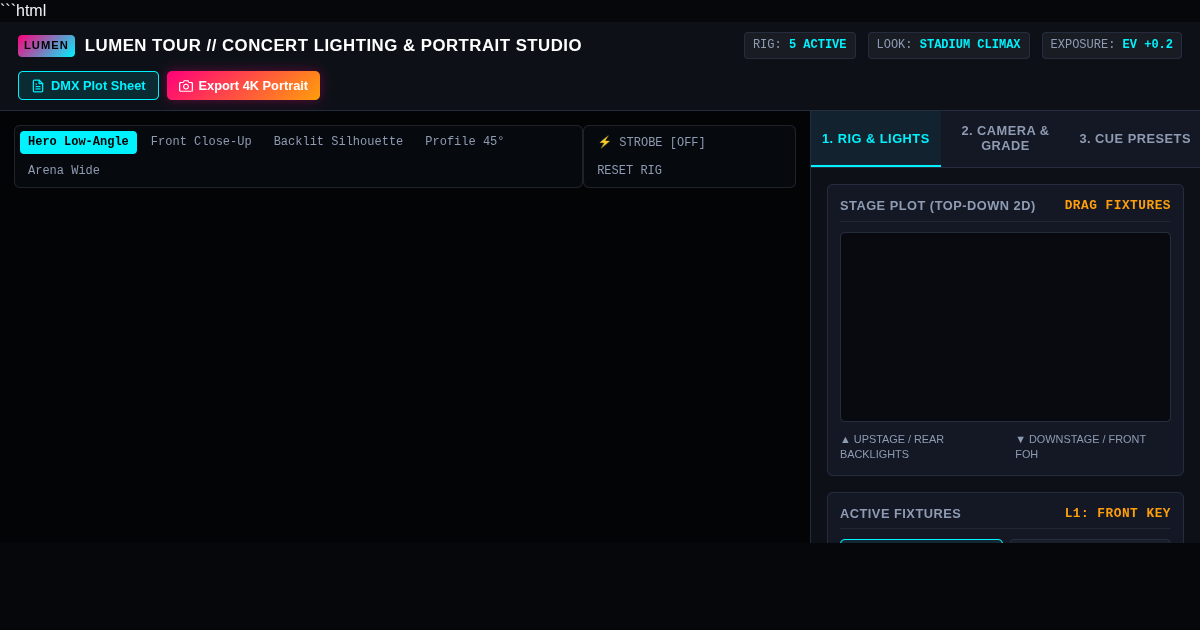The image size is (1200, 630).
Task: Reset the rig with RESET RIG
Action: tap(629, 171)
